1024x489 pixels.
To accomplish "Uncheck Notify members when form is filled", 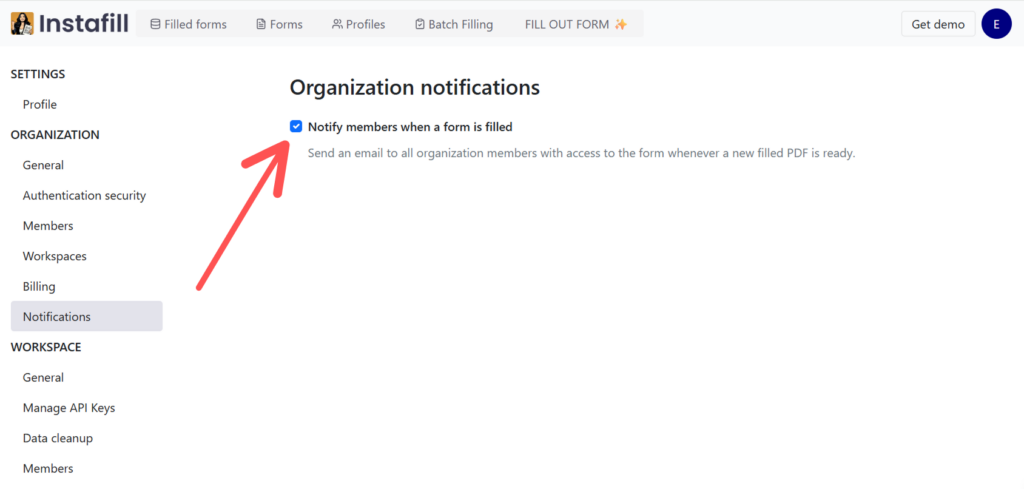I will (296, 127).
